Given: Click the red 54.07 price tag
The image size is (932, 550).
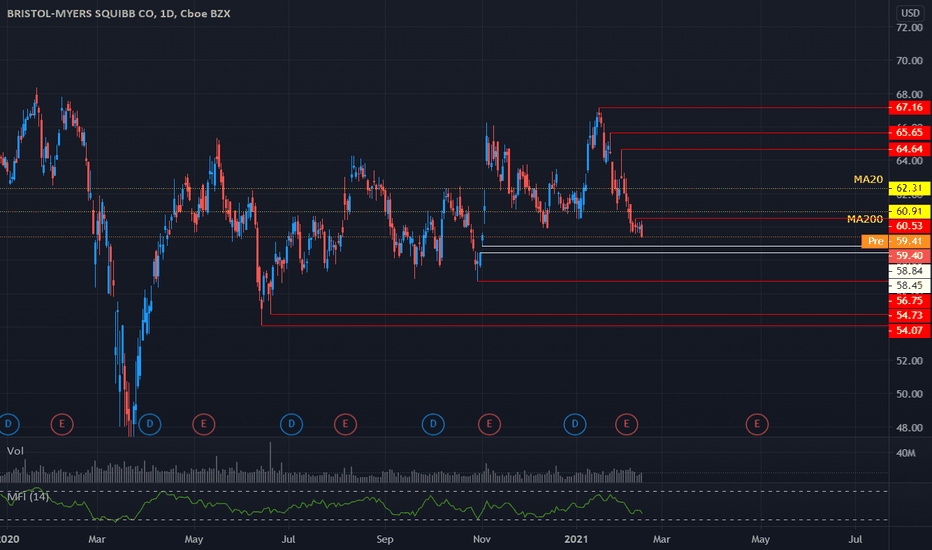Looking at the screenshot, I should [909, 331].
